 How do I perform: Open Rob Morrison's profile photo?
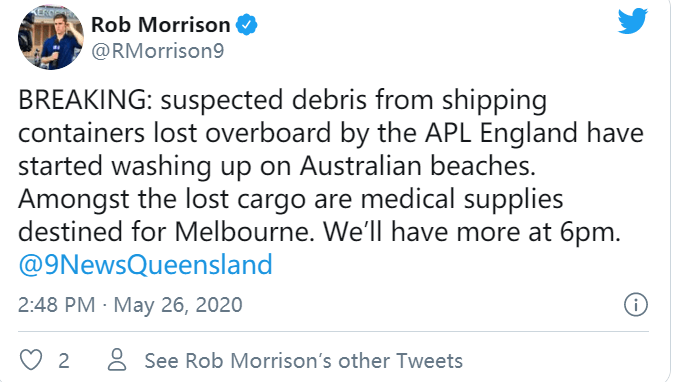pyautogui.click(x=51, y=38)
